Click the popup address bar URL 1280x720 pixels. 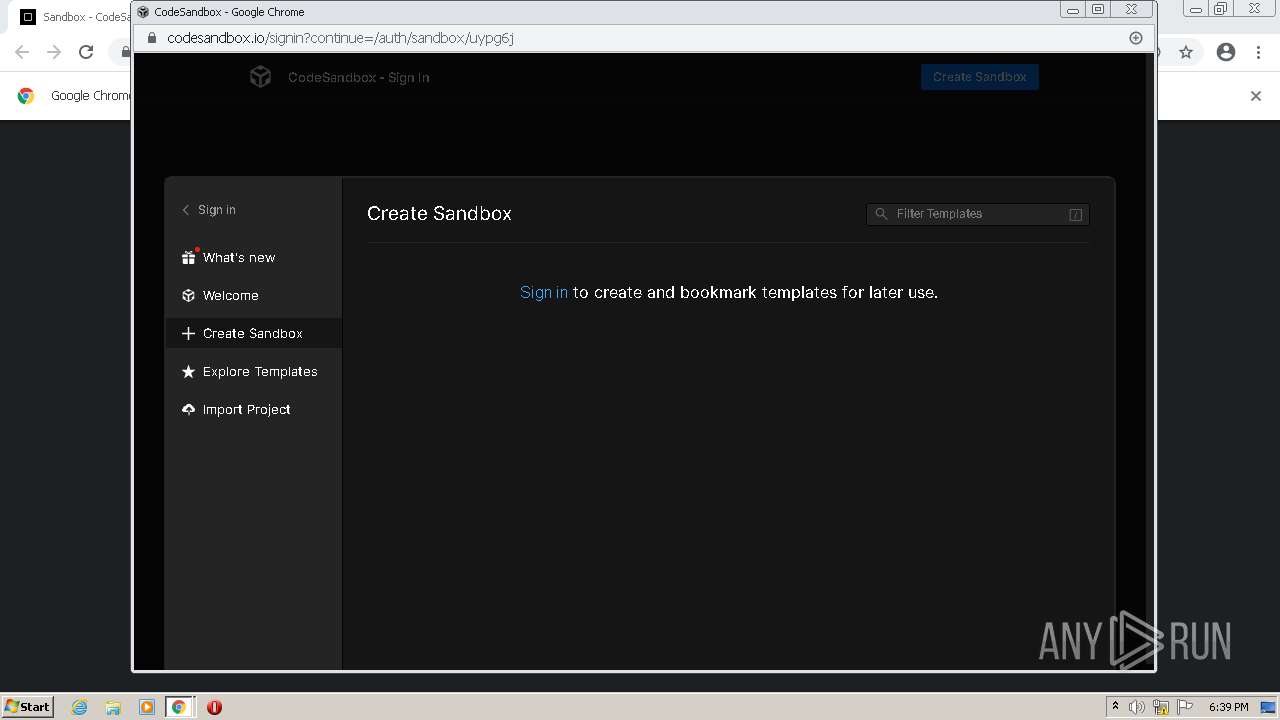(x=341, y=38)
